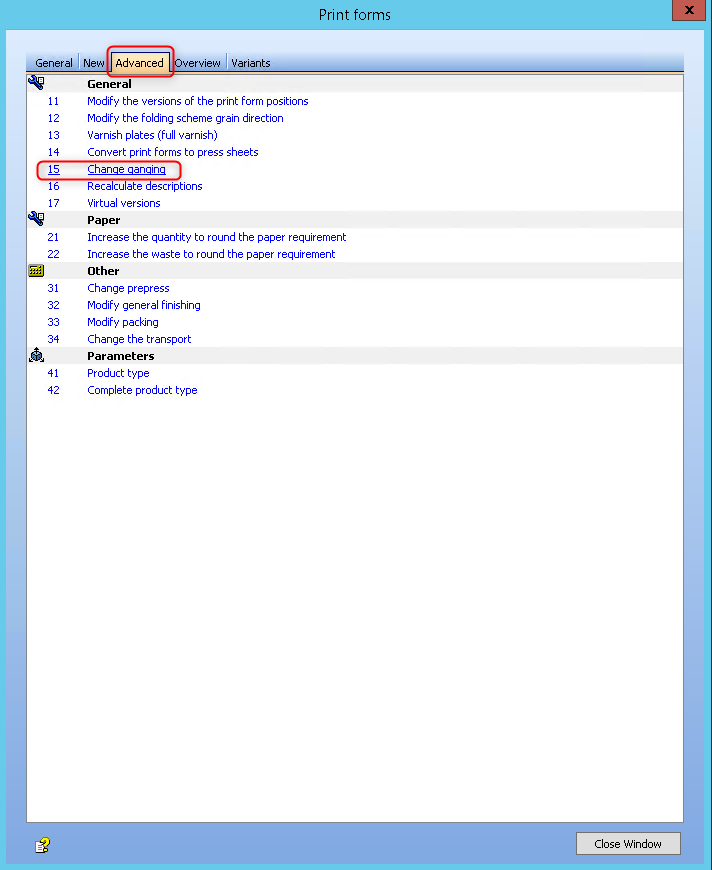
Task: Open Modify the versions of the print form positions
Action: 198,101
